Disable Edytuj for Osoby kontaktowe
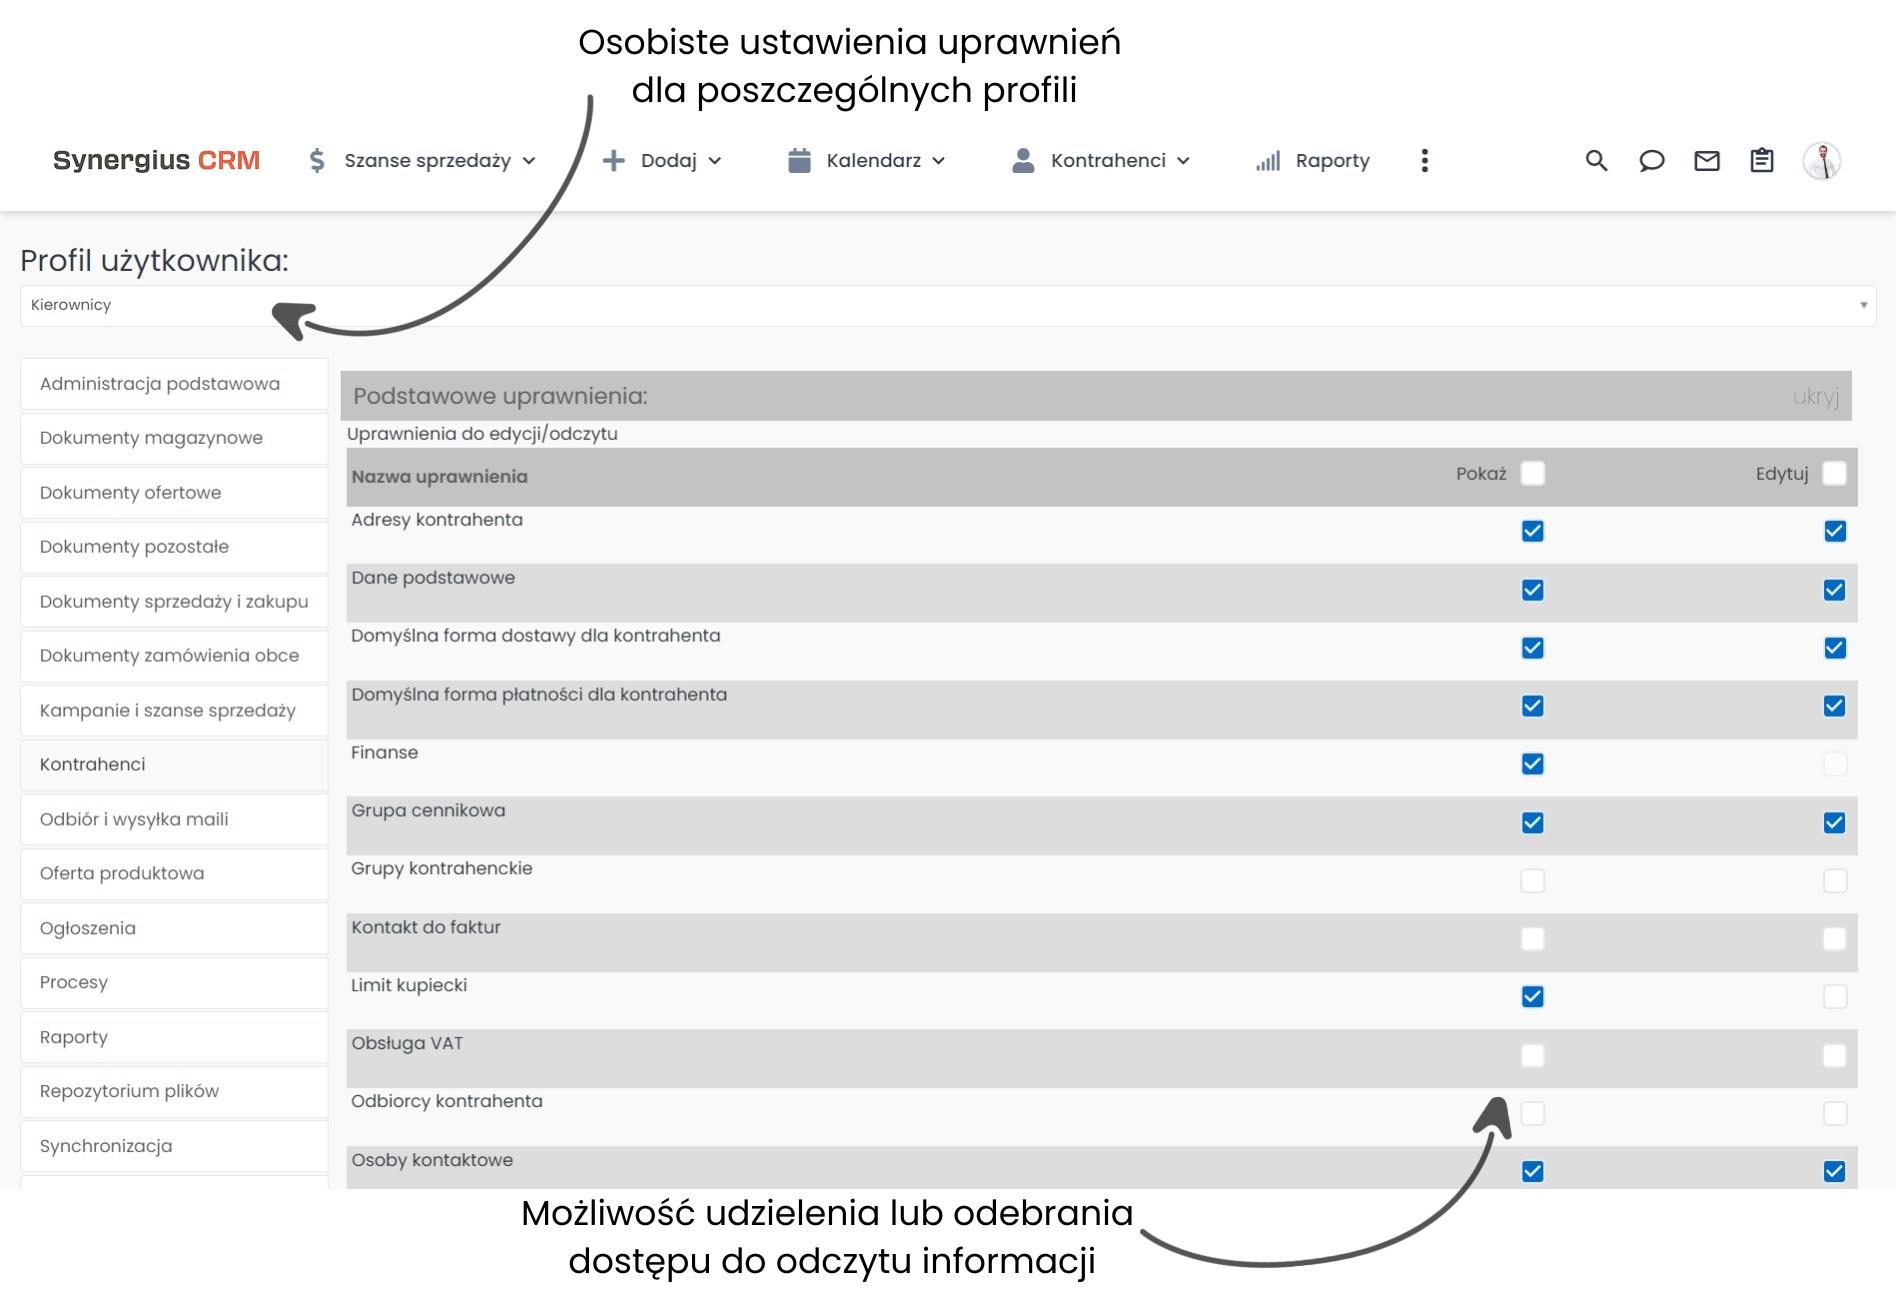Viewport: 1896px width, 1300px height. click(1835, 1171)
